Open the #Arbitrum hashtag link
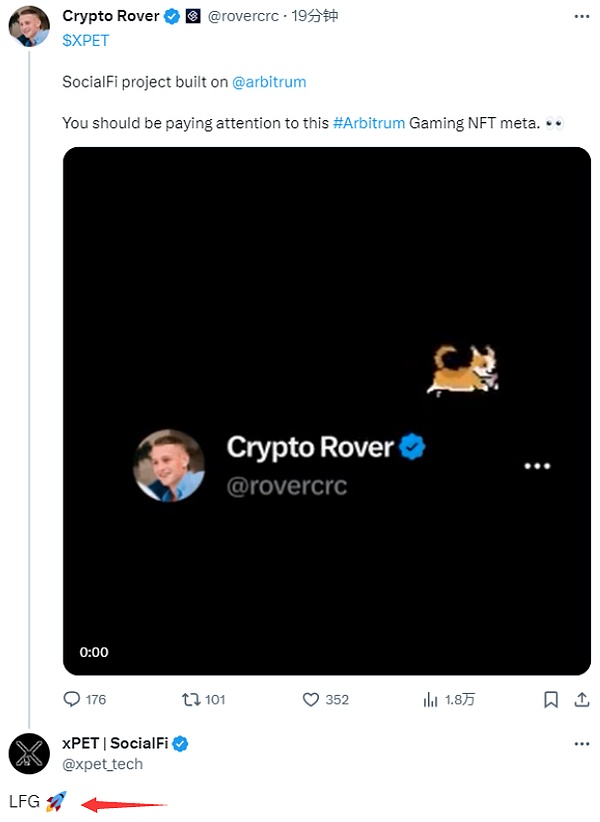The height and width of the screenshot is (822, 600). click(x=368, y=122)
